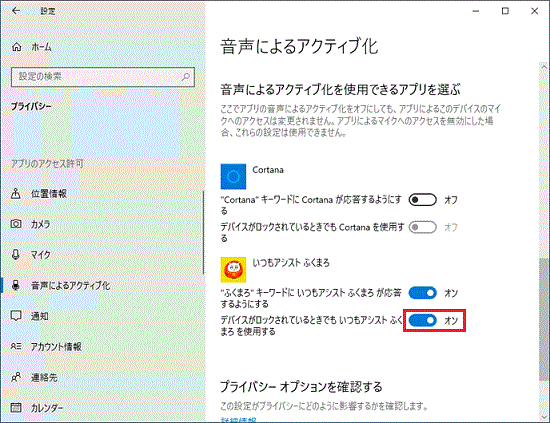Viewport: 550px width, 423px height.
Task: Open 音声によるアクティブ化 sidebar item
Action: pos(71,286)
